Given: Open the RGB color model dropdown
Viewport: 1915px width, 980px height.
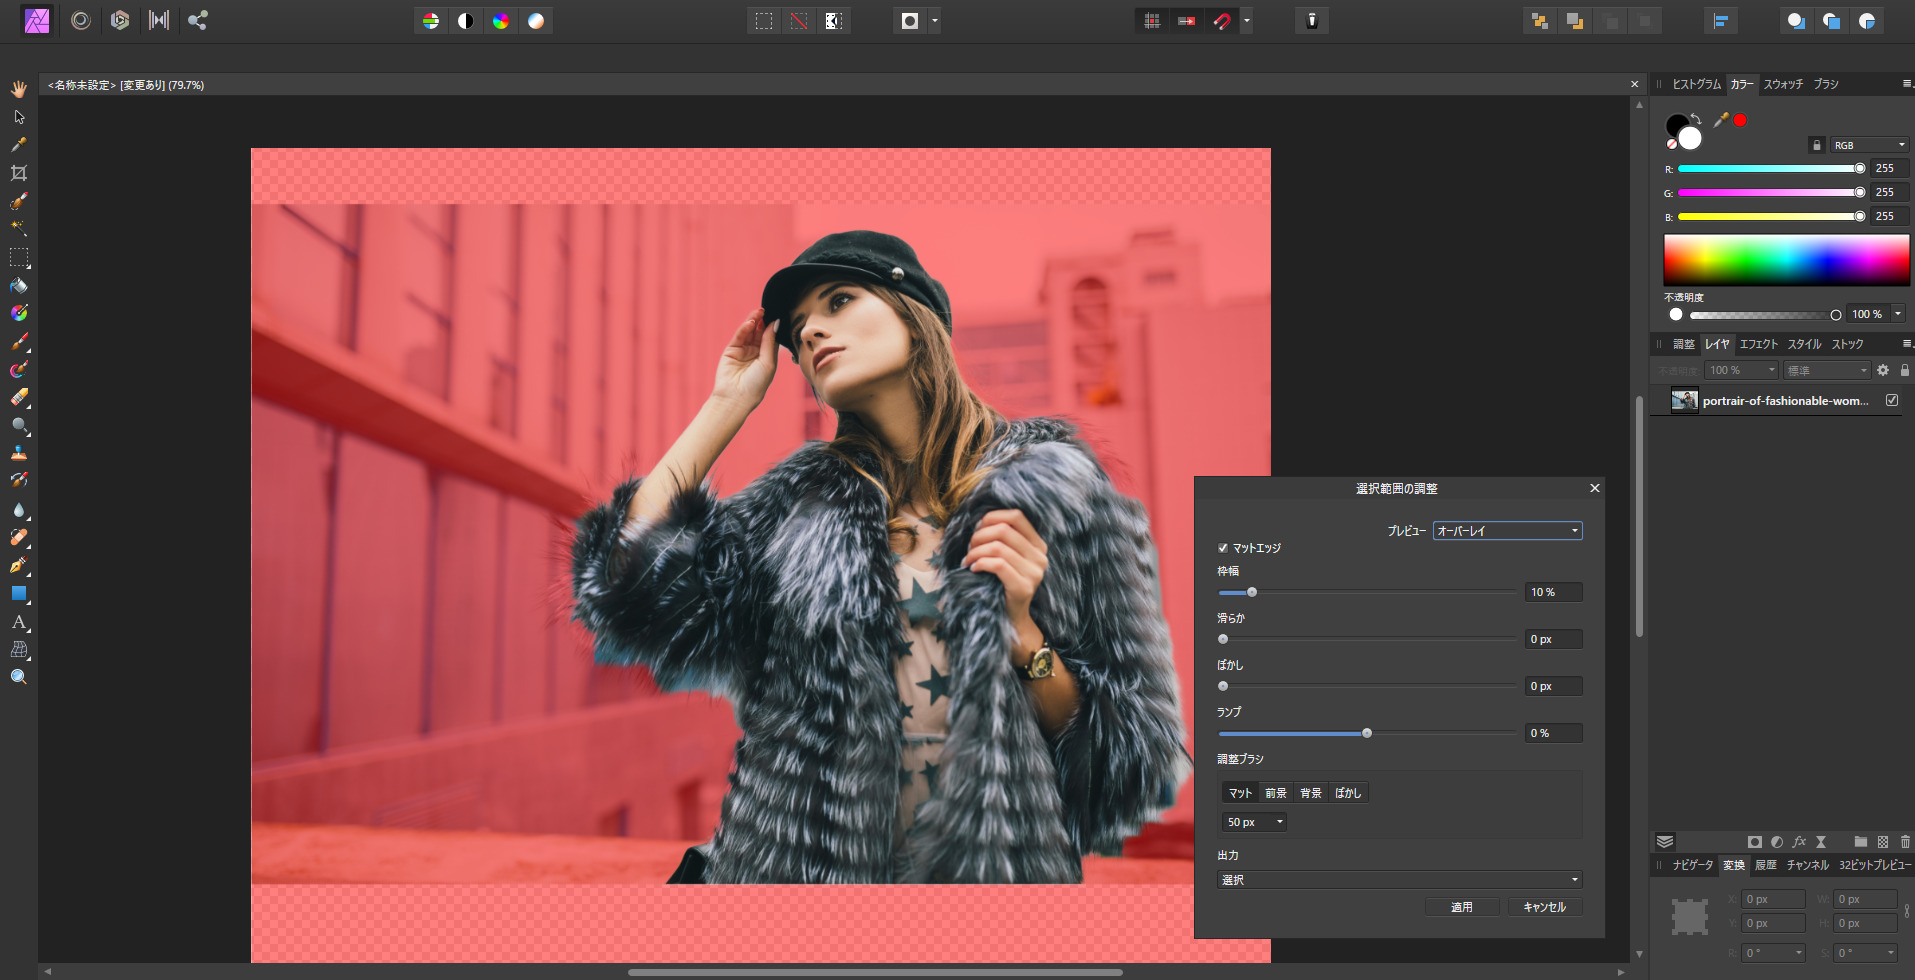Looking at the screenshot, I should (1868, 144).
